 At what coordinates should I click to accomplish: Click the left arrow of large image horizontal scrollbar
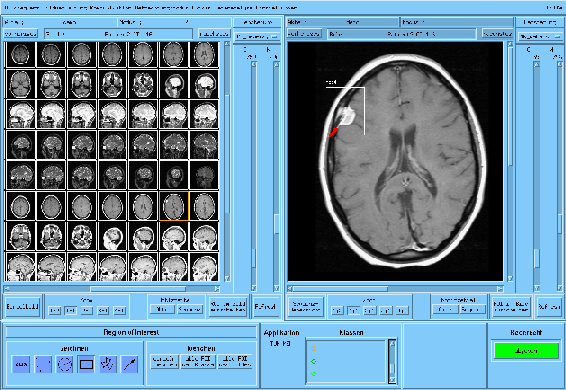(x=290, y=289)
